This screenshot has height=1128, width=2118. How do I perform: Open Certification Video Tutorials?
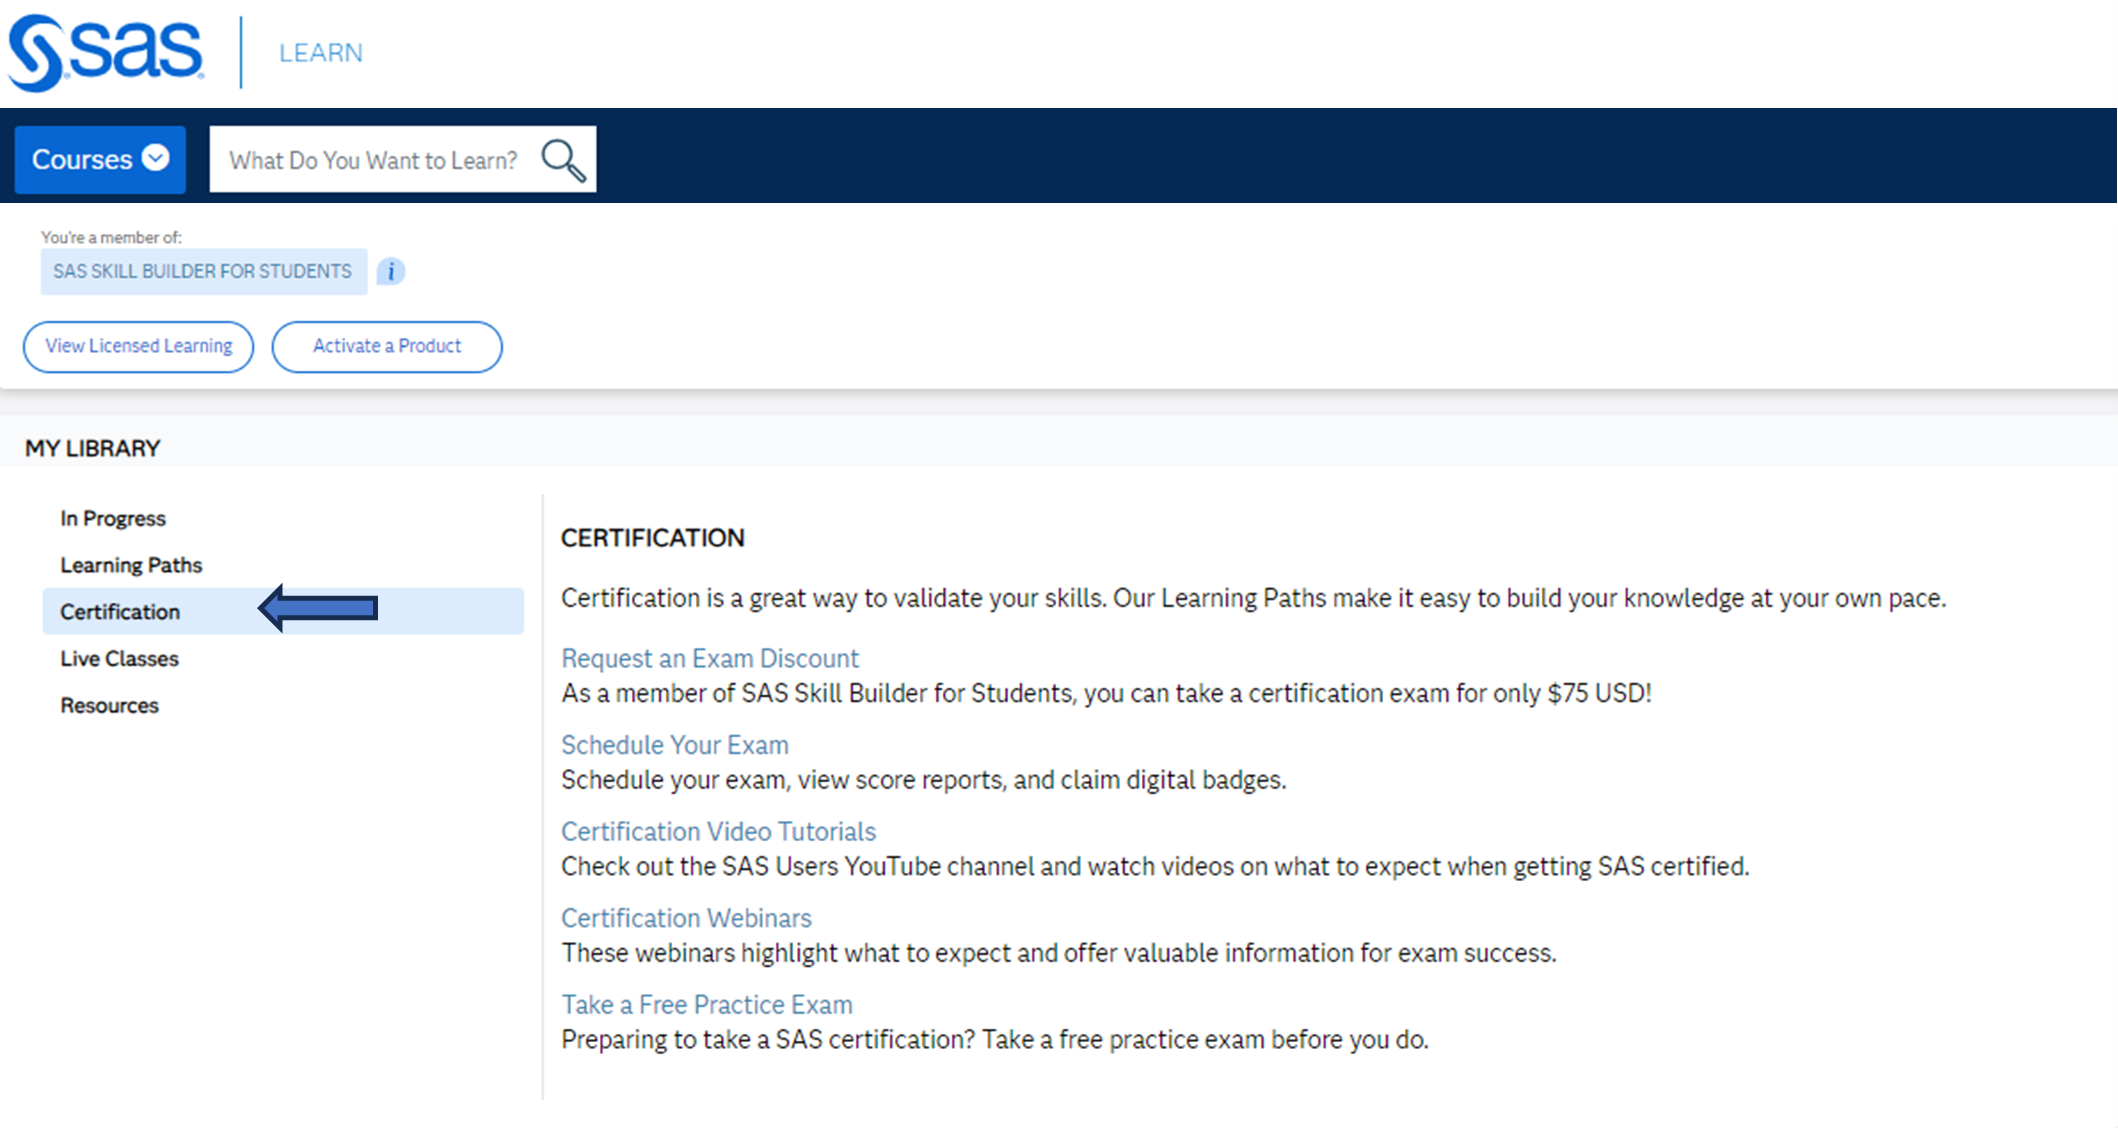[718, 831]
